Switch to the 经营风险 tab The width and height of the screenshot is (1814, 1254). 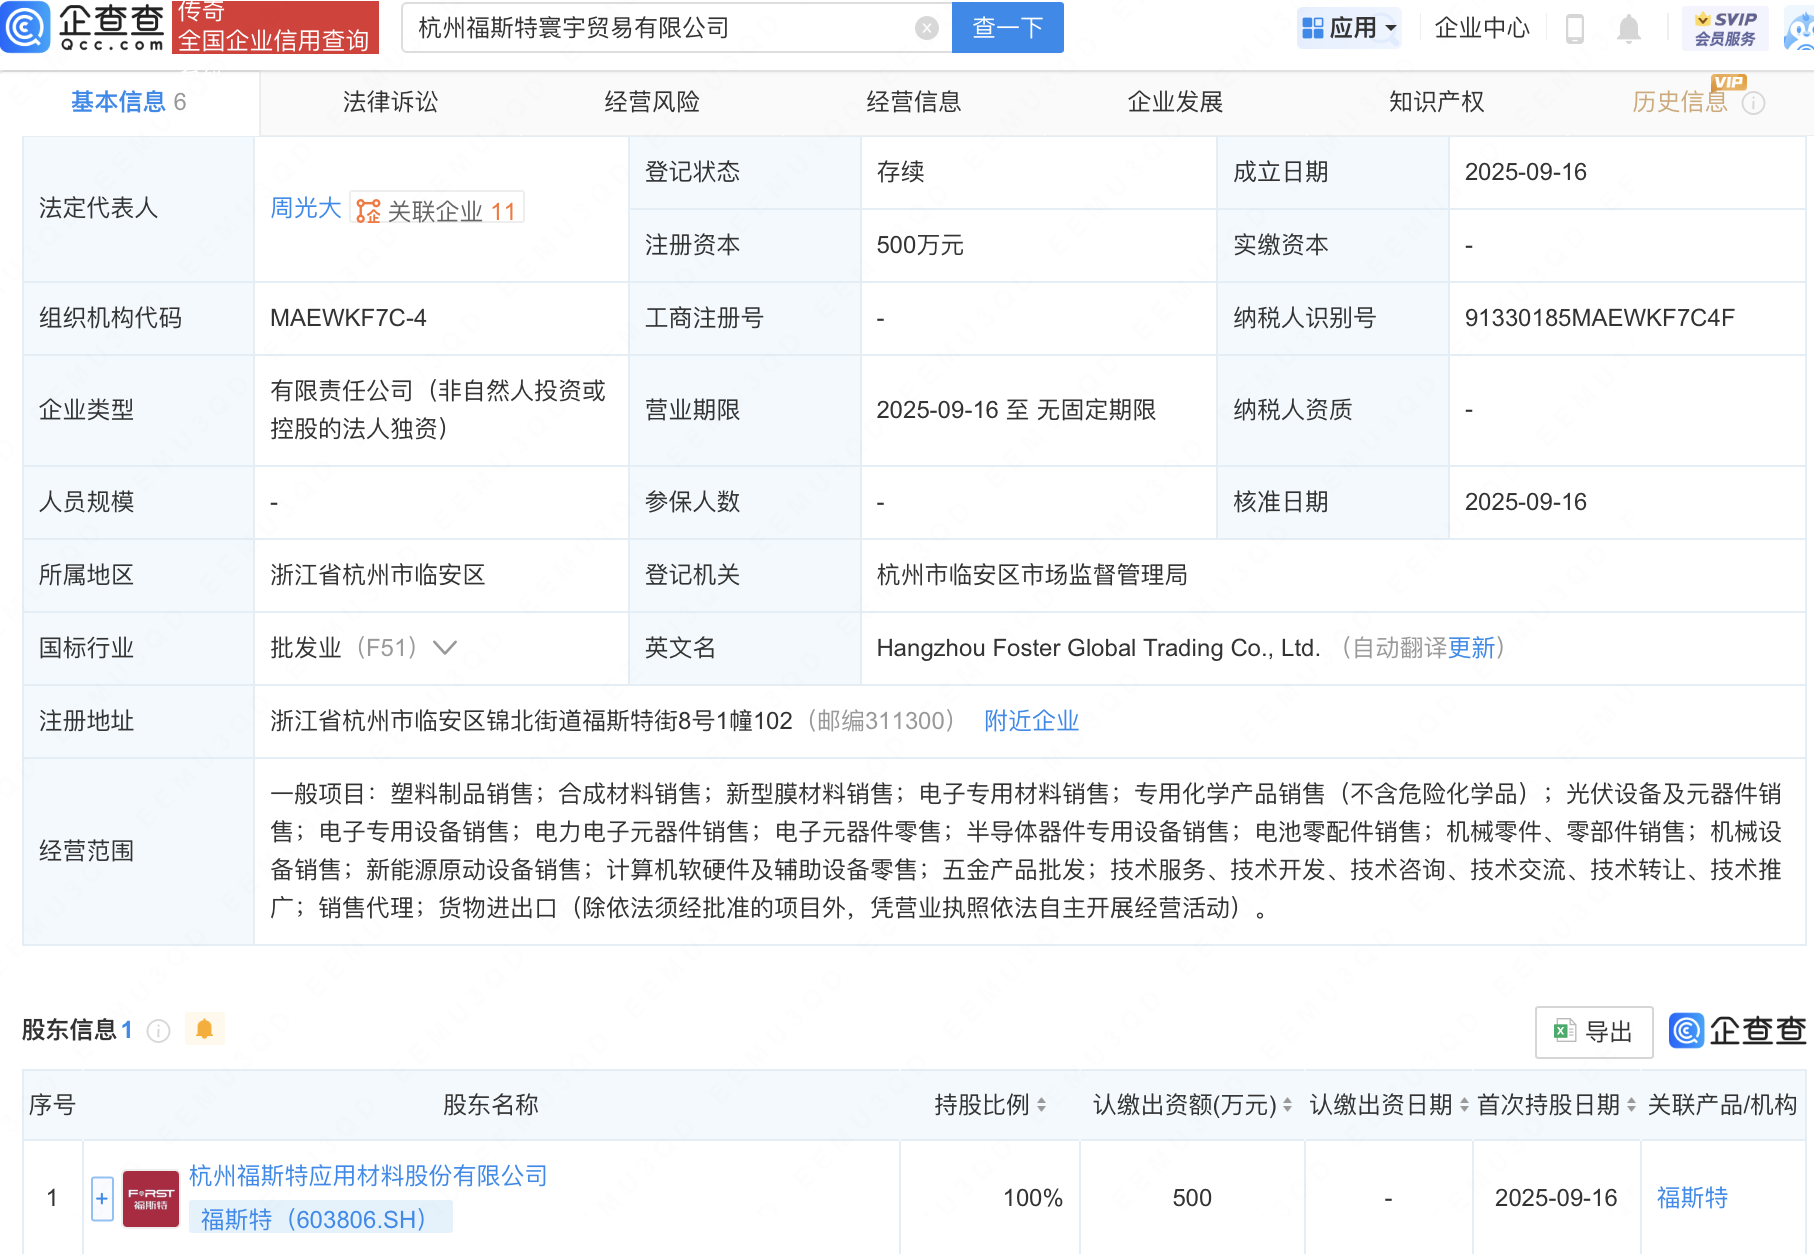coord(652,102)
